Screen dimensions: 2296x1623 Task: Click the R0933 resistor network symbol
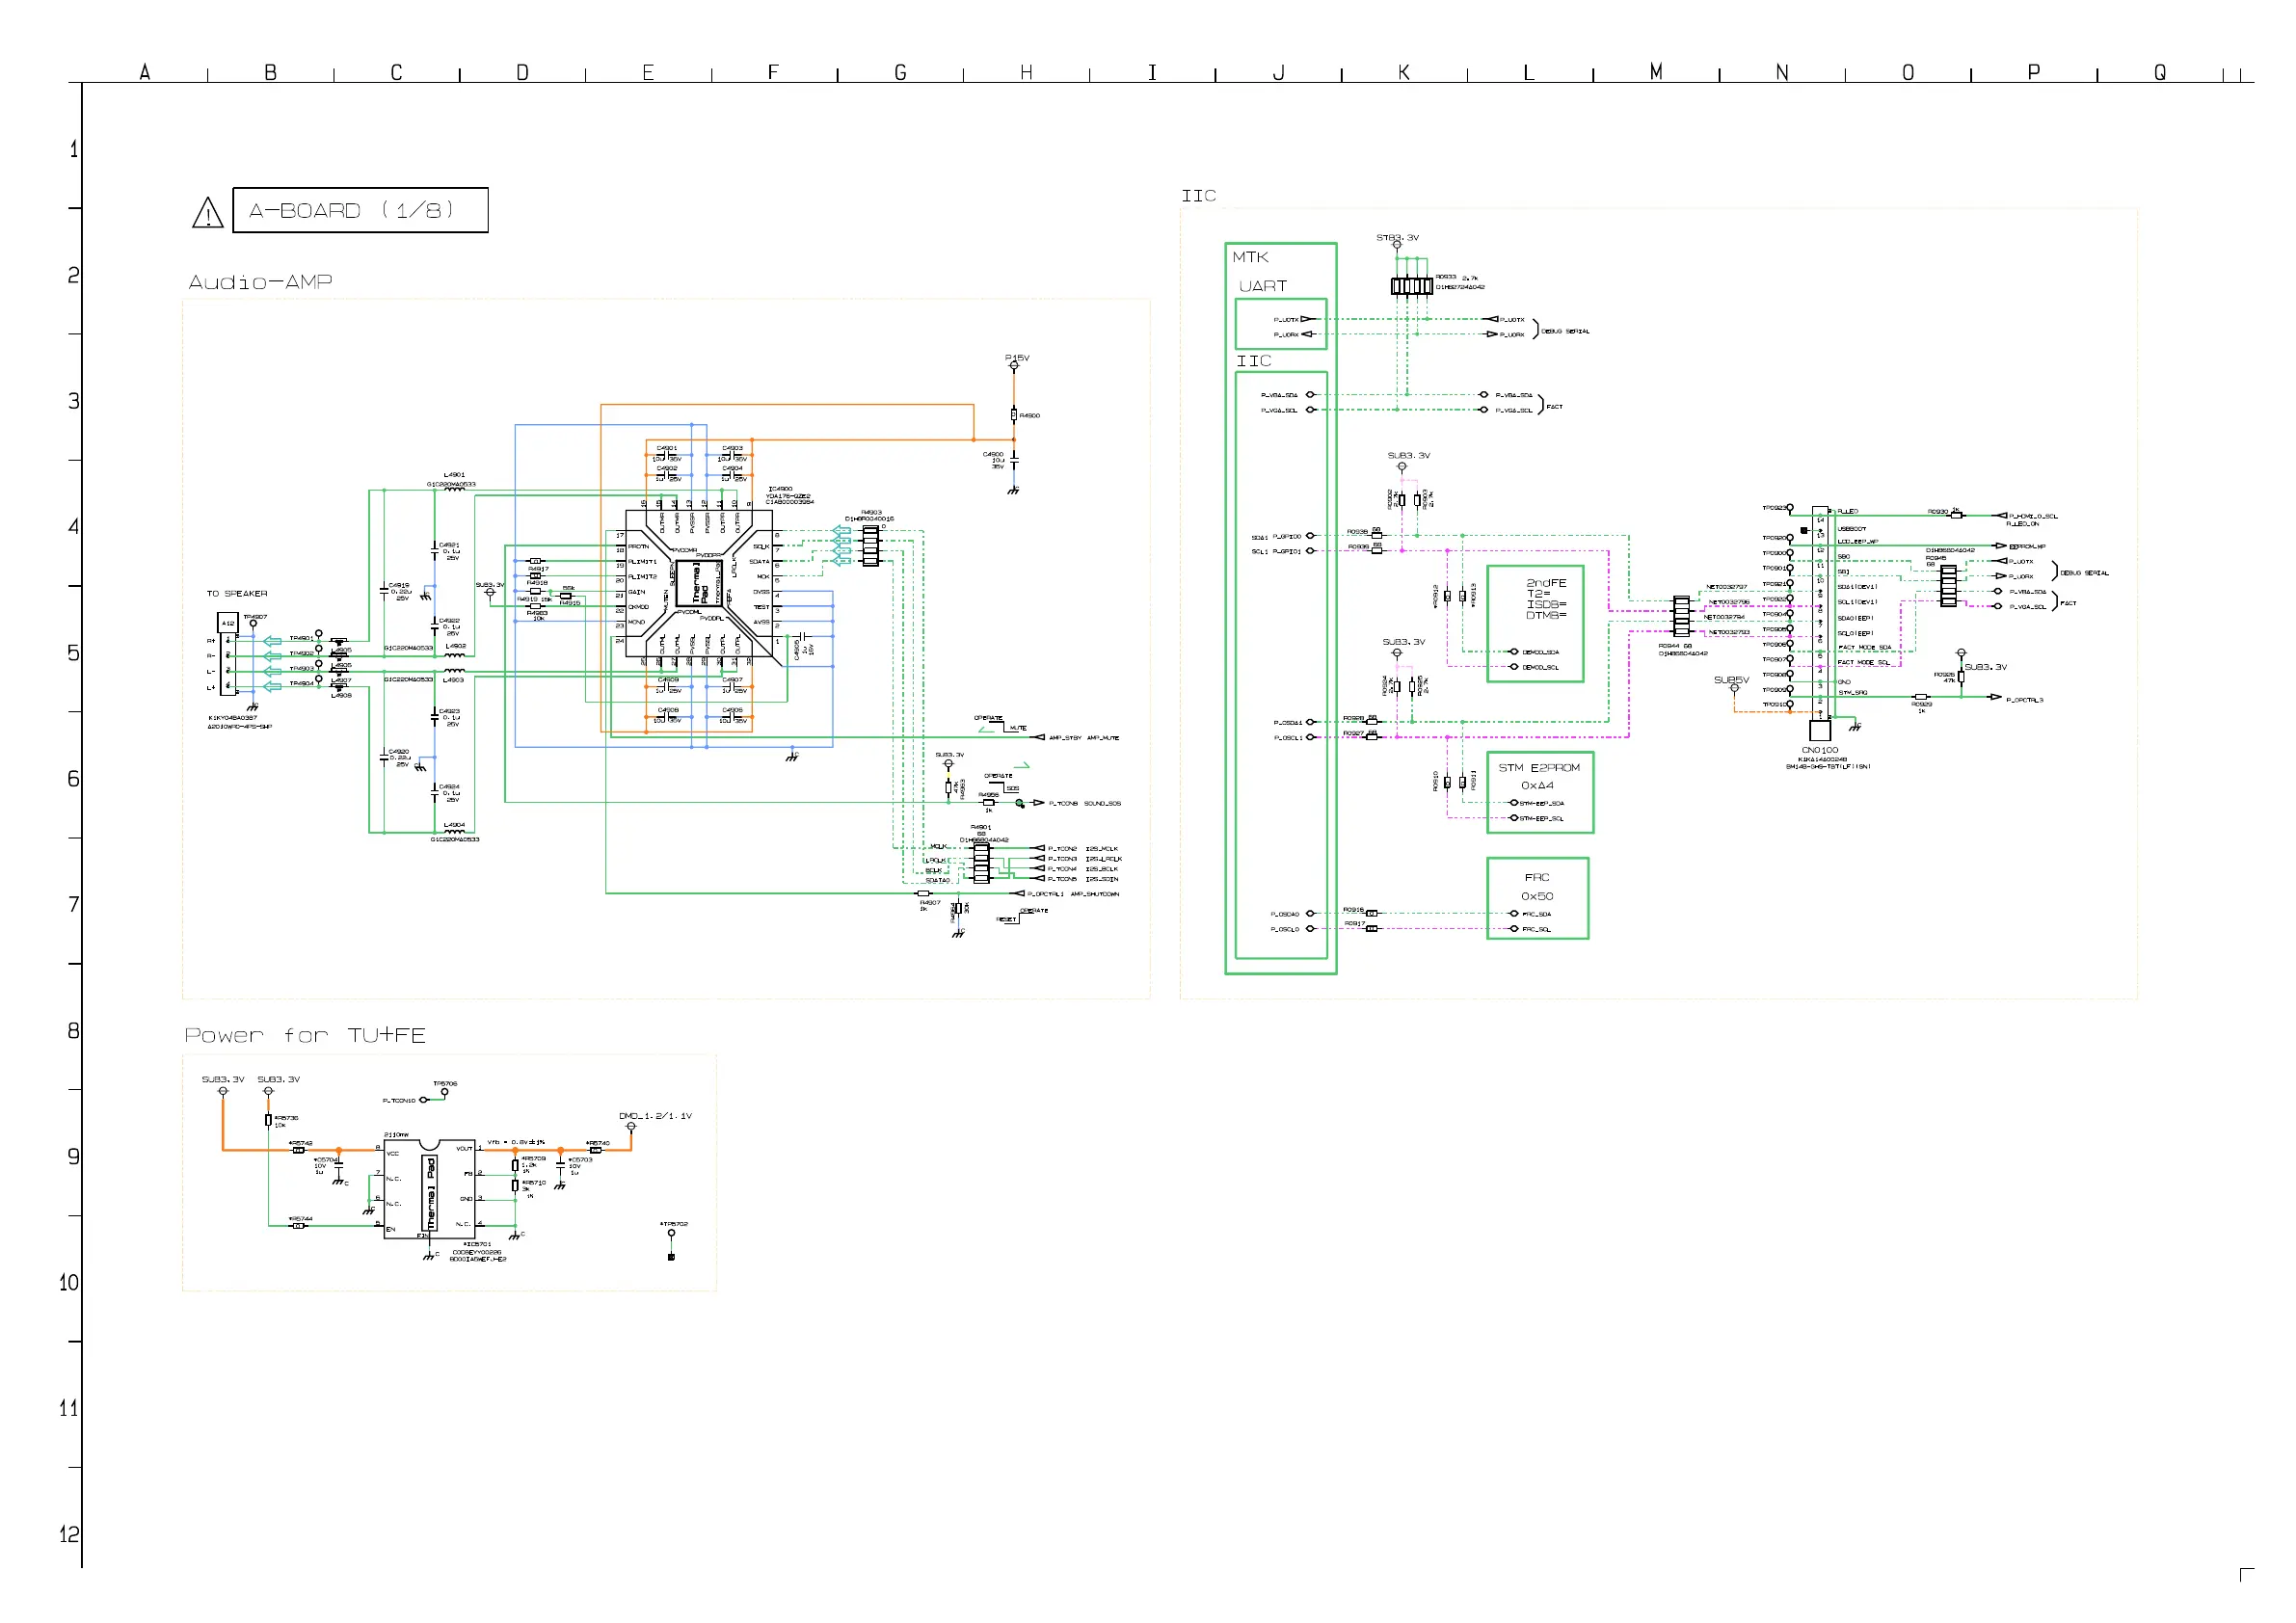click(x=1412, y=287)
